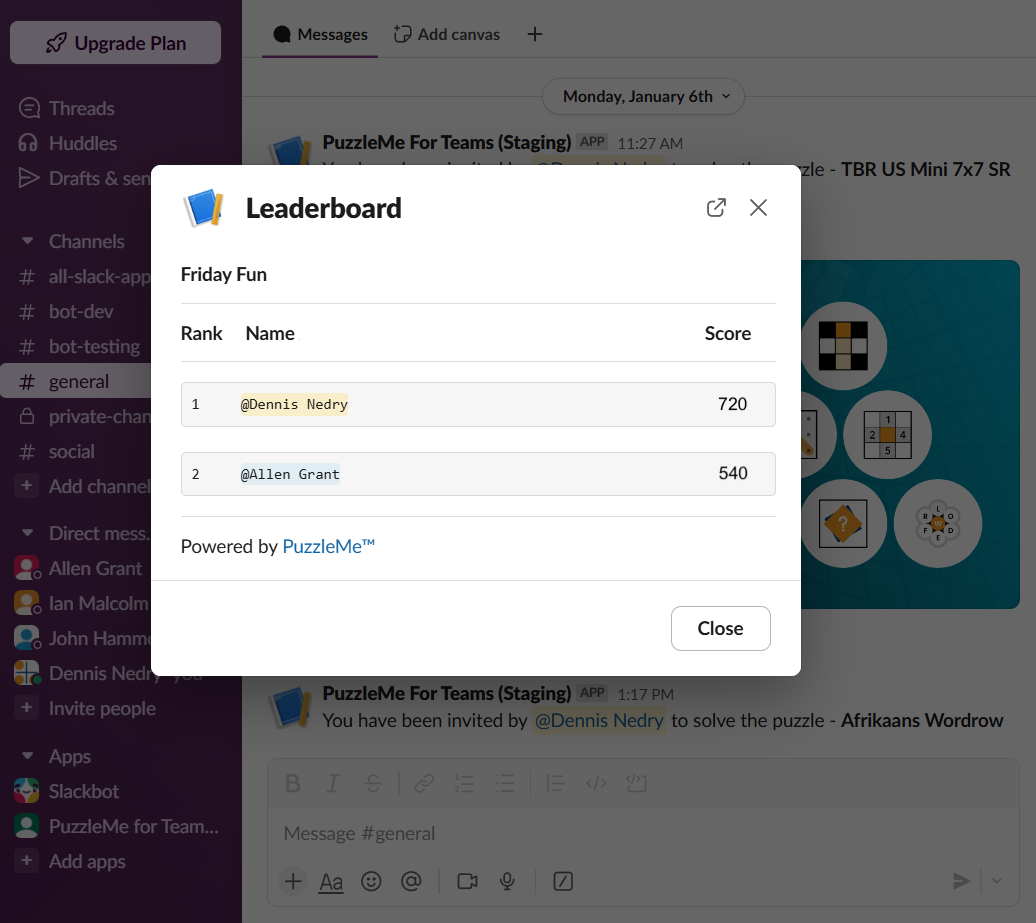
Task: Open leaderboard in new window icon
Action: tap(716, 207)
